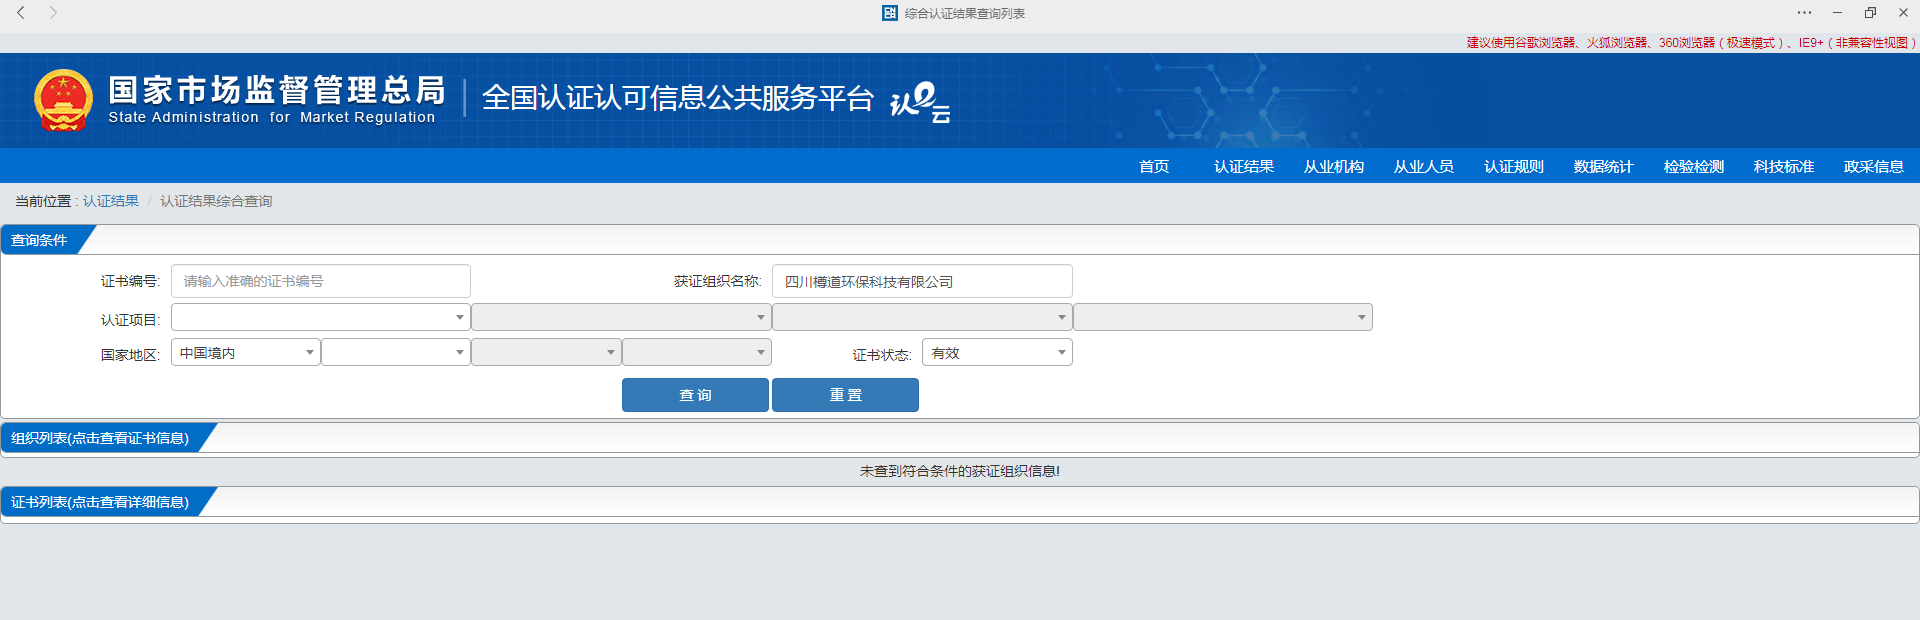
Task: Open the fourth 国家地区 dropdown
Action: coord(697,352)
